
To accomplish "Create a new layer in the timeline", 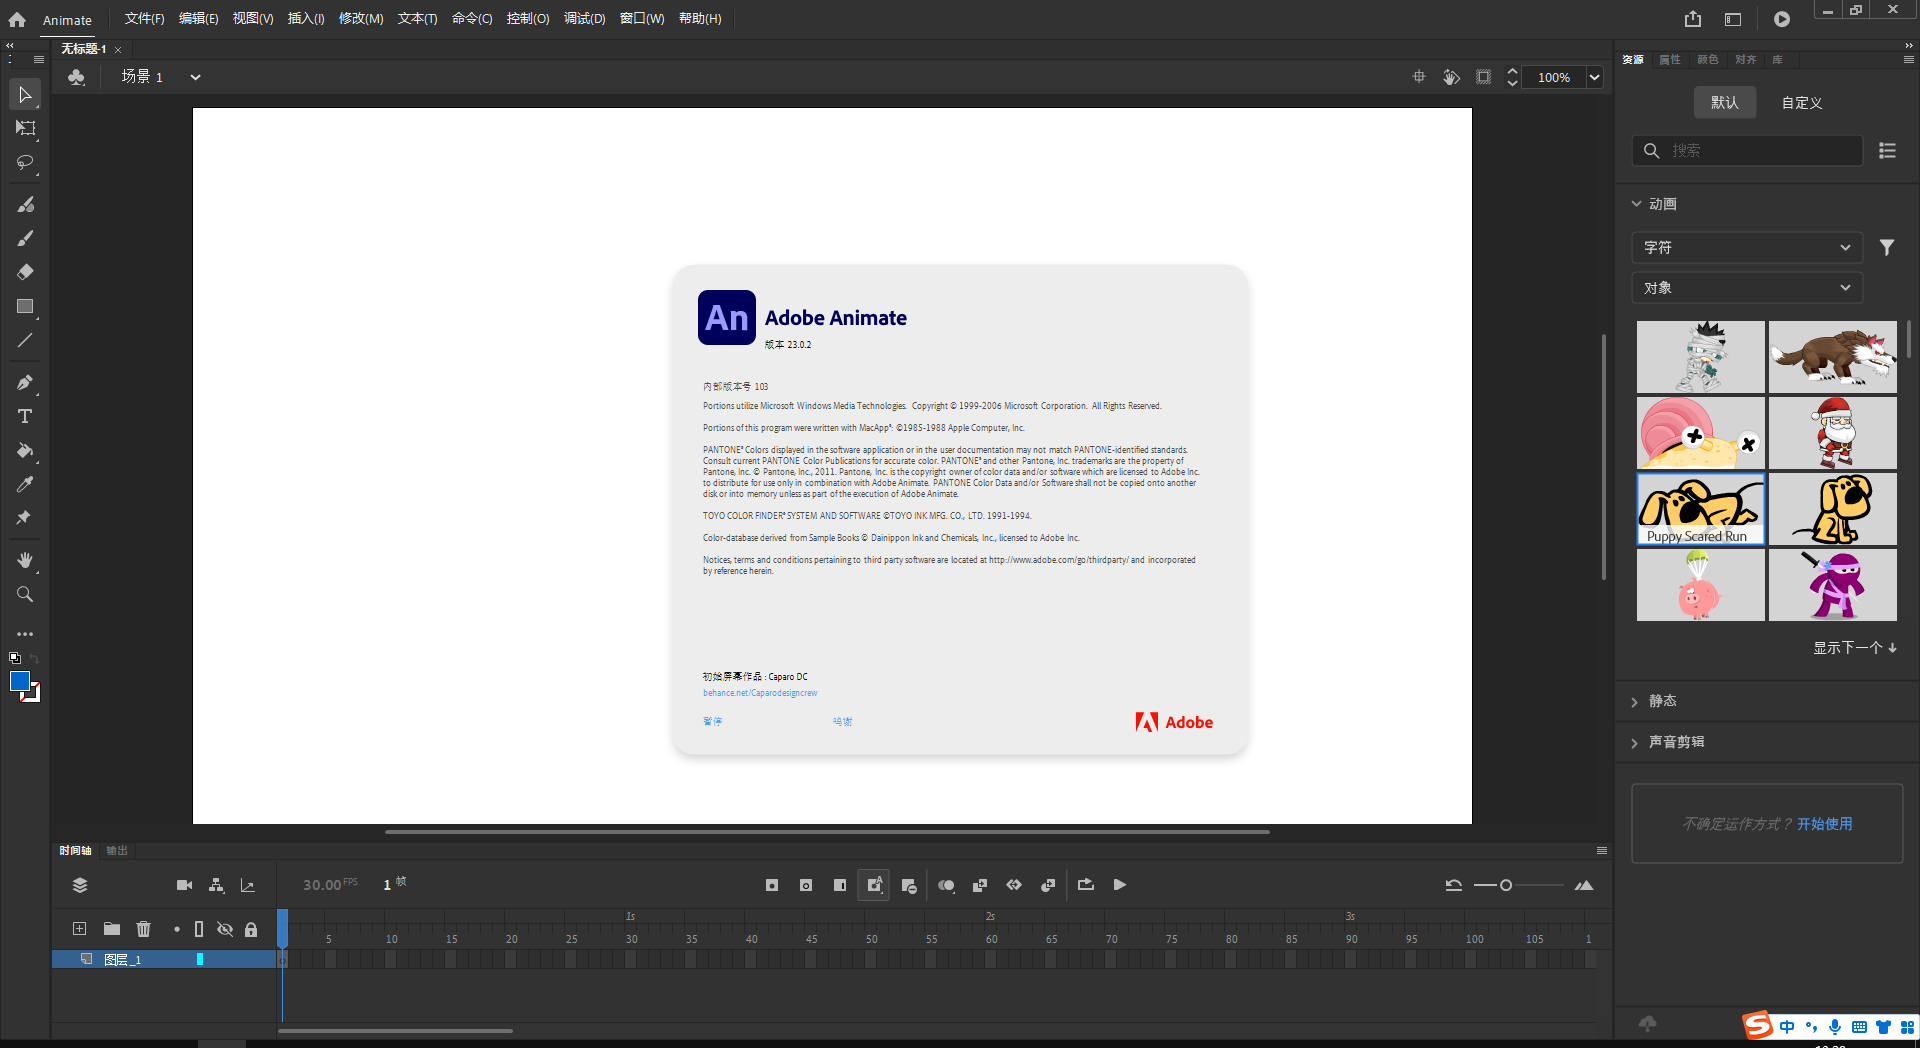I will tap(79, 929).
